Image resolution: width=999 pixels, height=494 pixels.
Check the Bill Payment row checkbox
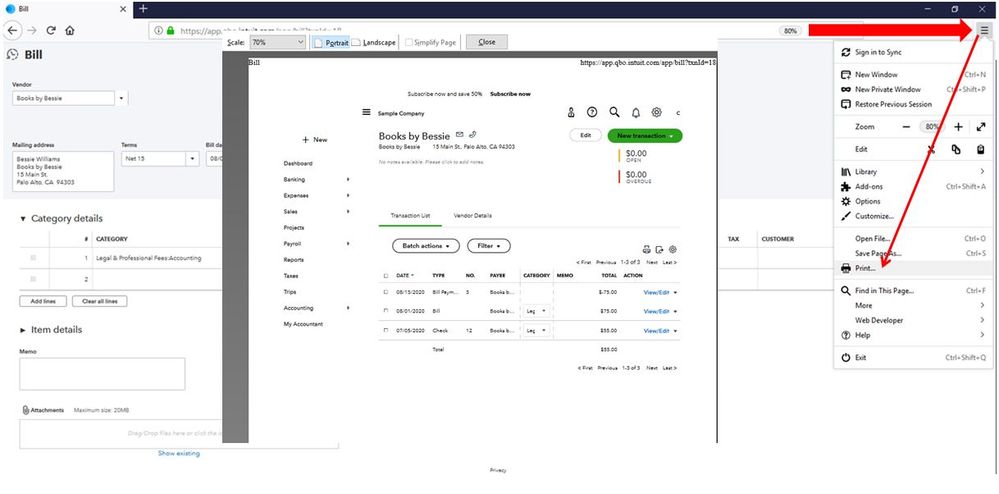coord(385,292)
